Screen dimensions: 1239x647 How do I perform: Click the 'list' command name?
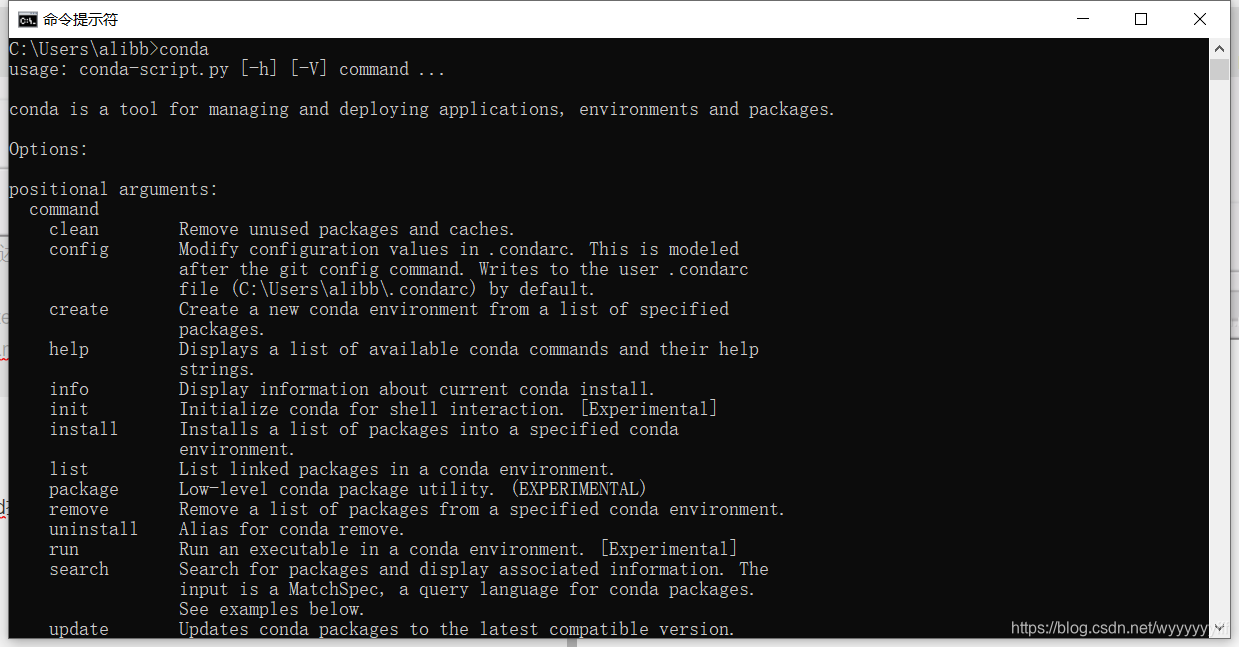click(x=69, y=469)
